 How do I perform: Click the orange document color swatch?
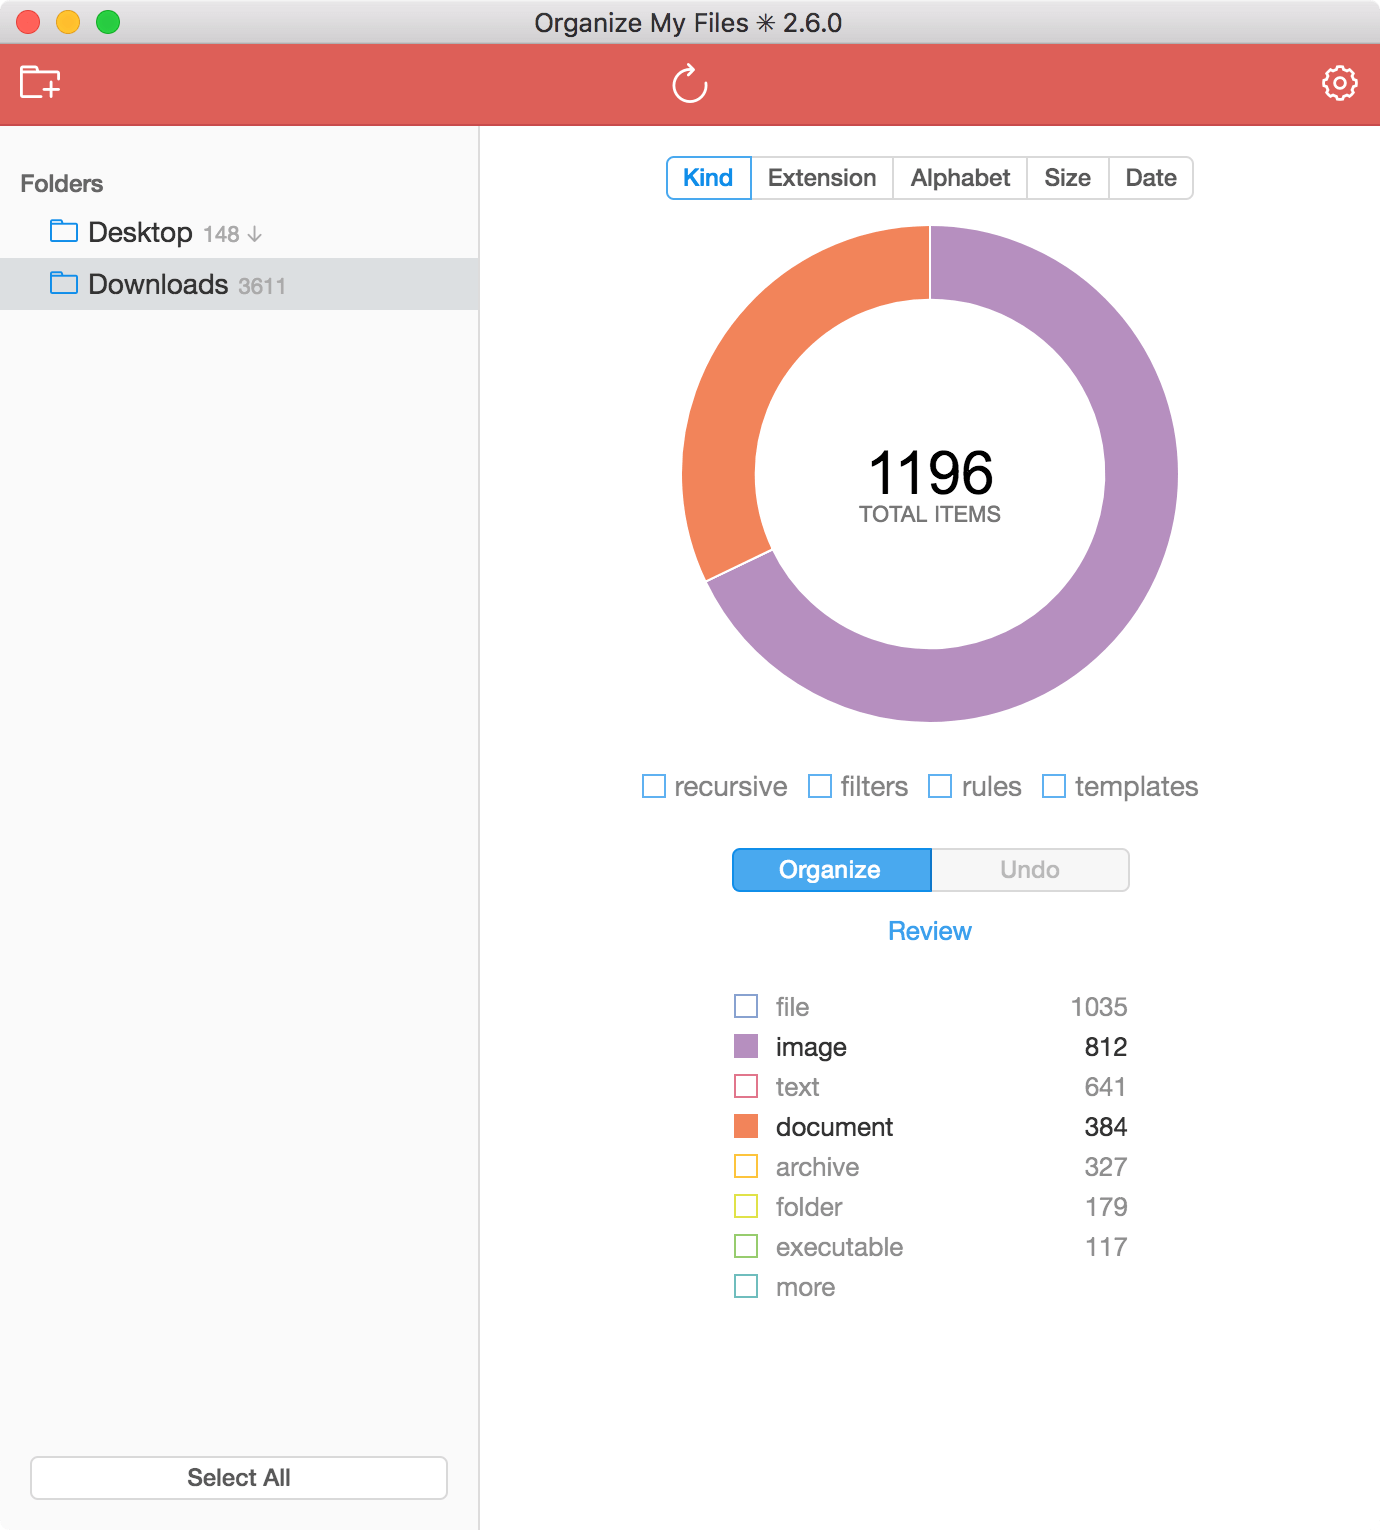point(746,1126)
